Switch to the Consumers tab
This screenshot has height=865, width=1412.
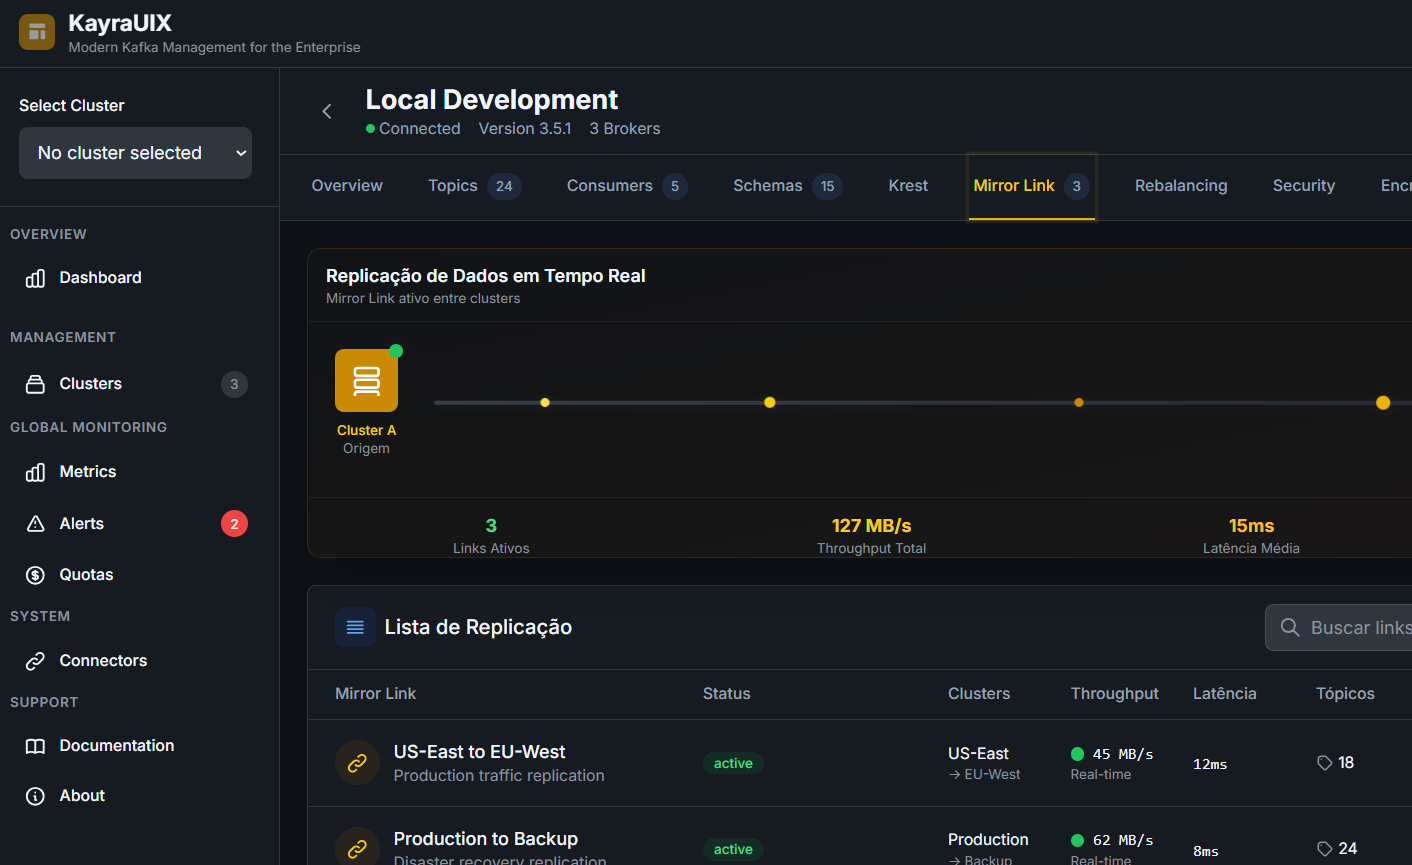point(627,186)
